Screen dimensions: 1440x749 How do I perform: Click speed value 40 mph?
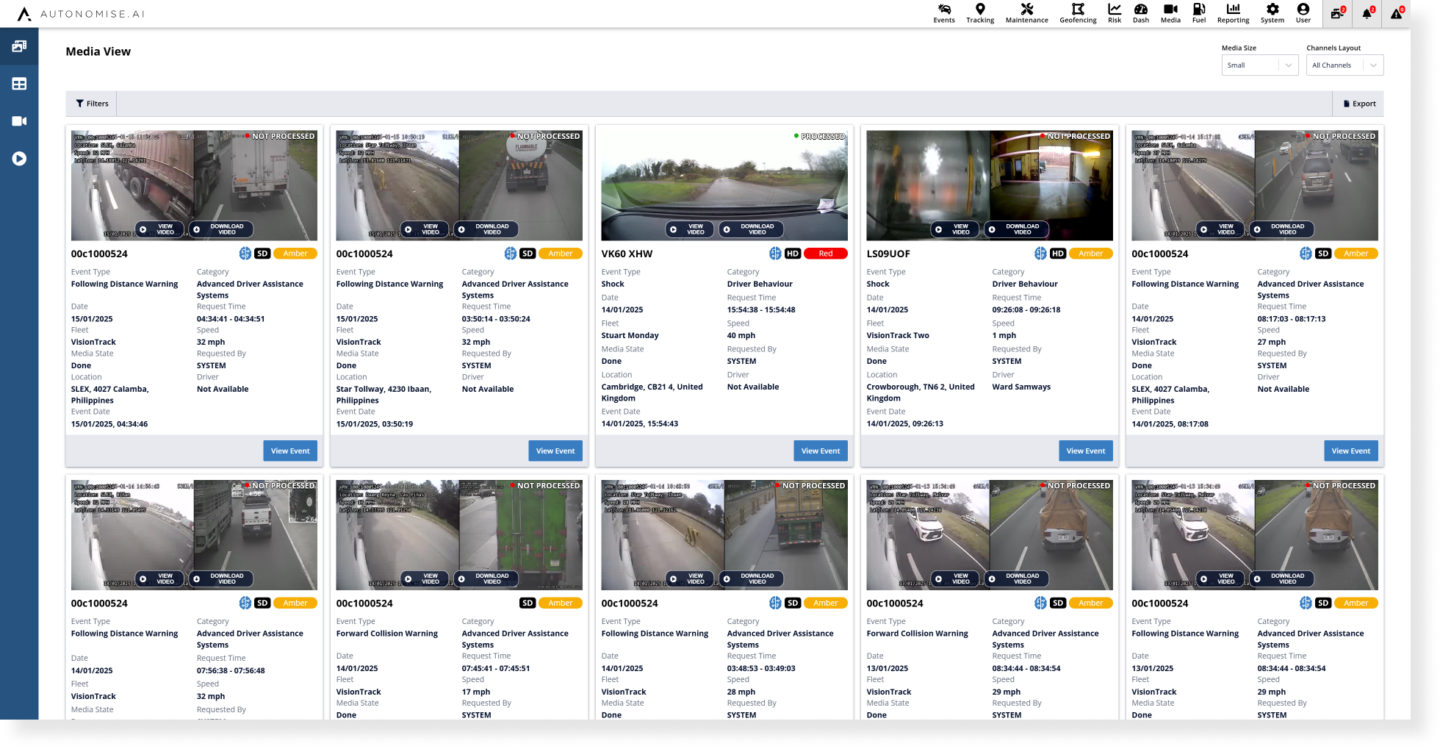[x=739, y=335]
